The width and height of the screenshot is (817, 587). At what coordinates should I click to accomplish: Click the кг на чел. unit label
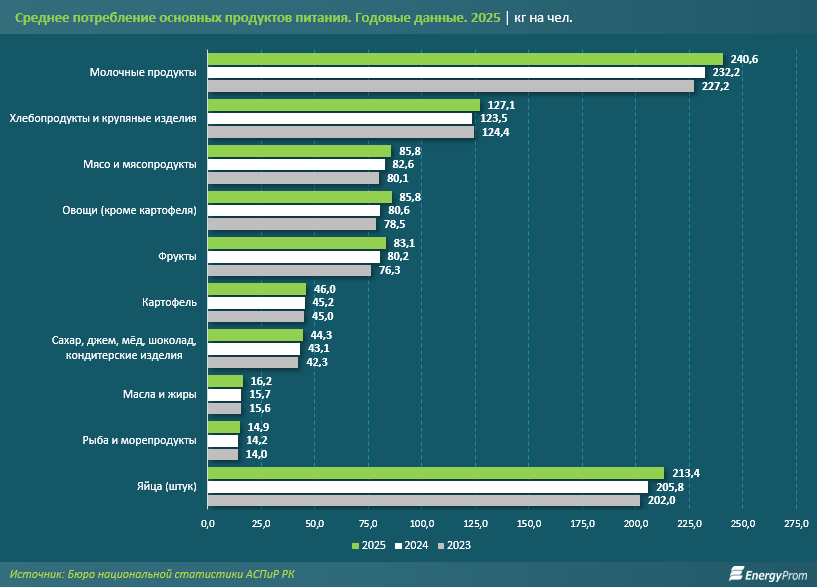(x=544, y=18)
